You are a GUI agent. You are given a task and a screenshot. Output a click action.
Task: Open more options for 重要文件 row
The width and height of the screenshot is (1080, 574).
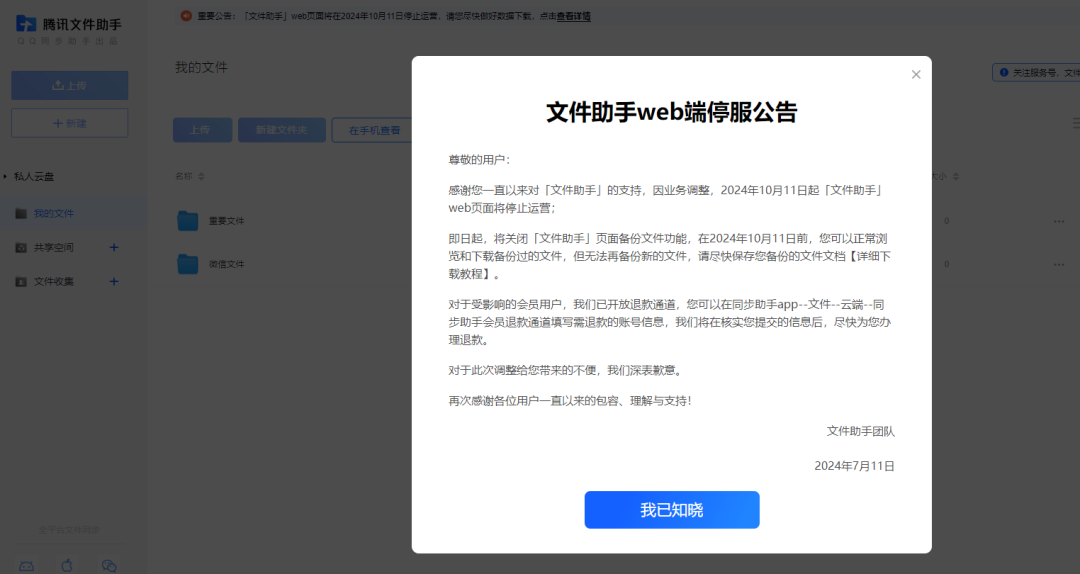1059,221
